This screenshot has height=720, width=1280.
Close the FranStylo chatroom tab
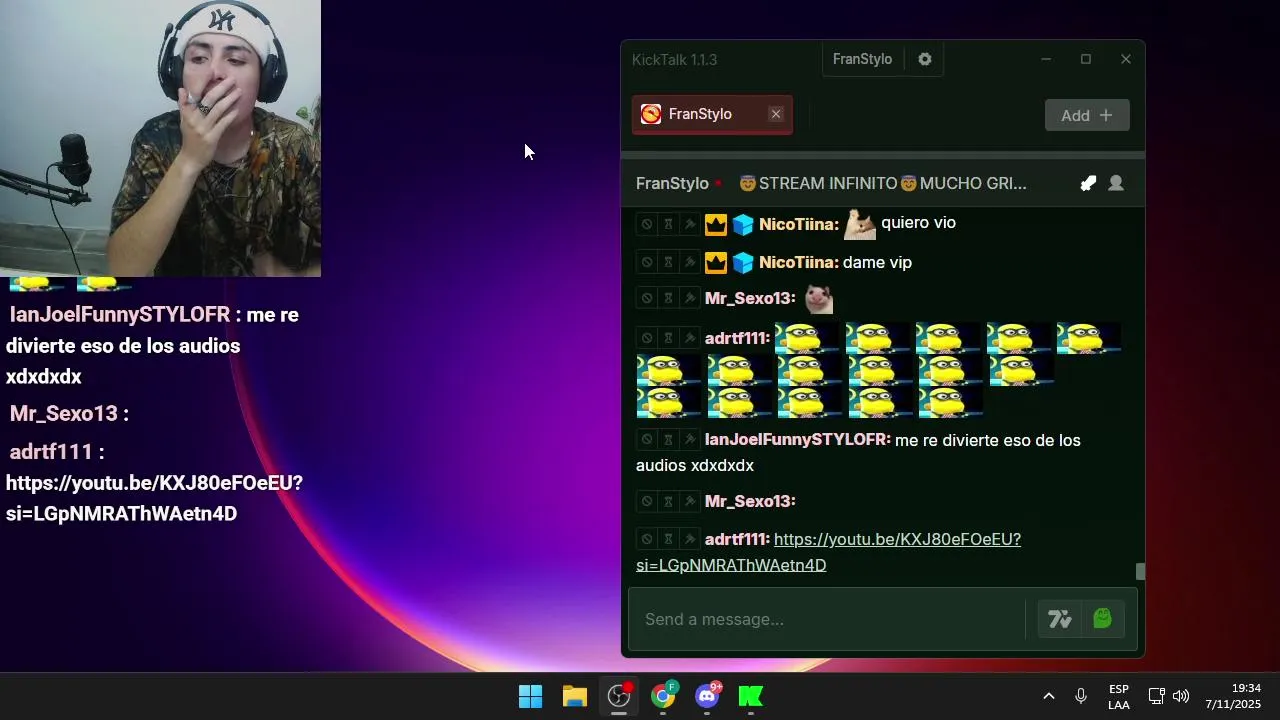click(776, 114)
